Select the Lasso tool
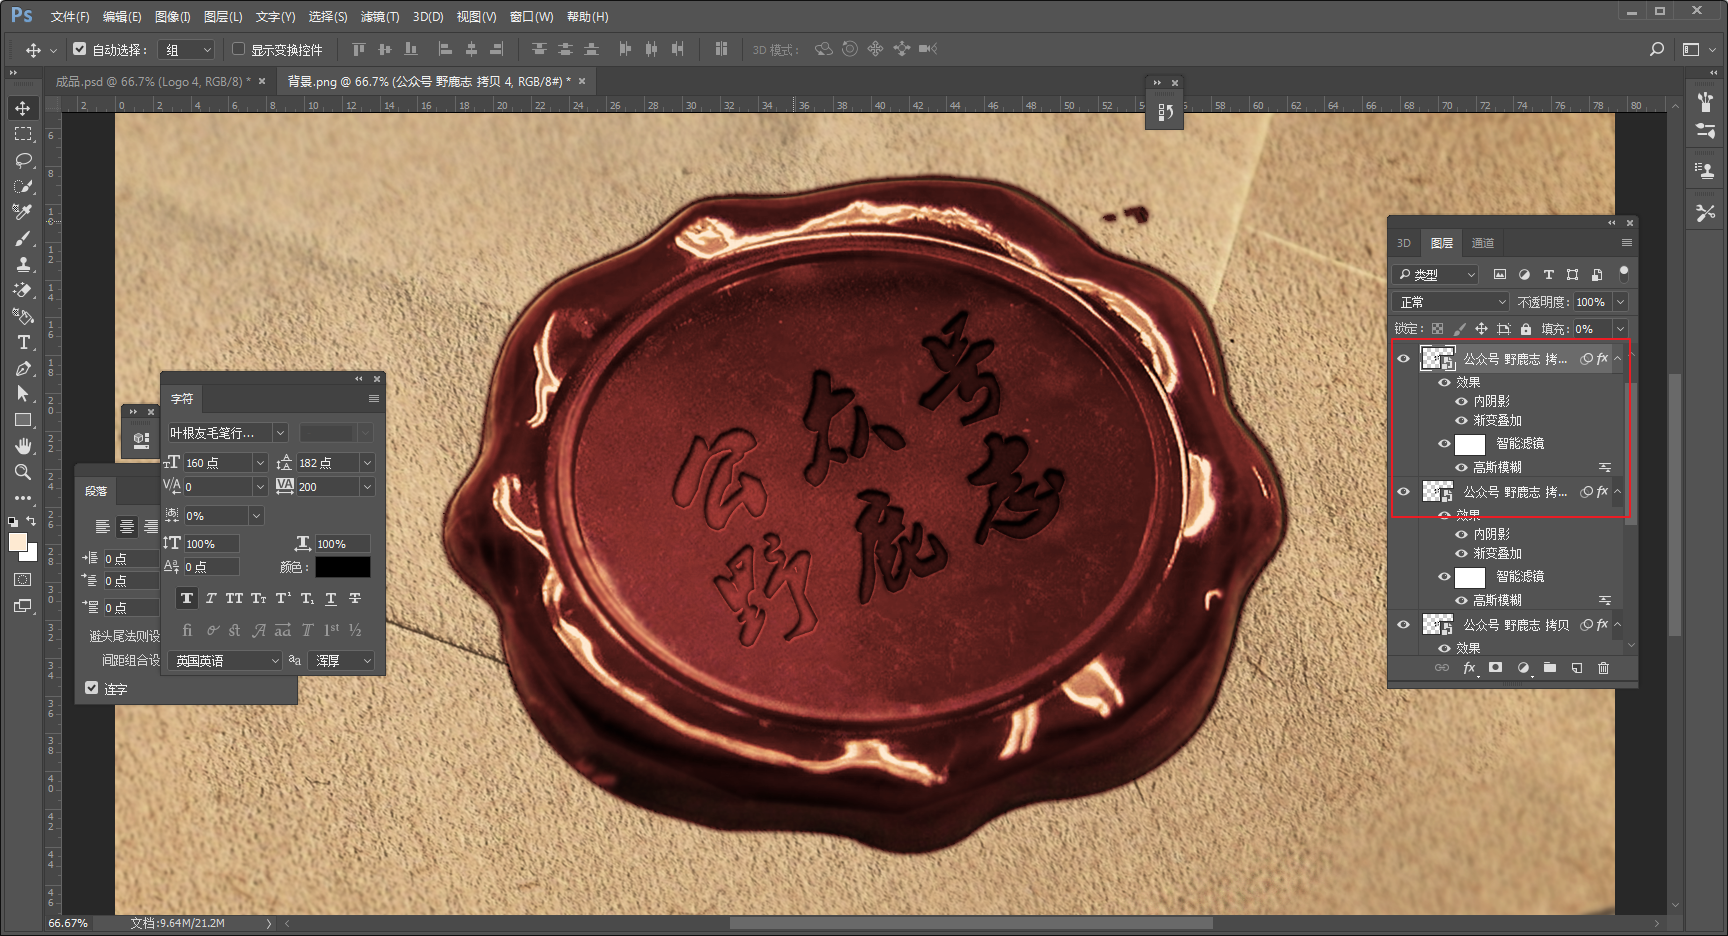Viewport: 1728px width, 936px height. pyautogui.click(x=23, y=160)
